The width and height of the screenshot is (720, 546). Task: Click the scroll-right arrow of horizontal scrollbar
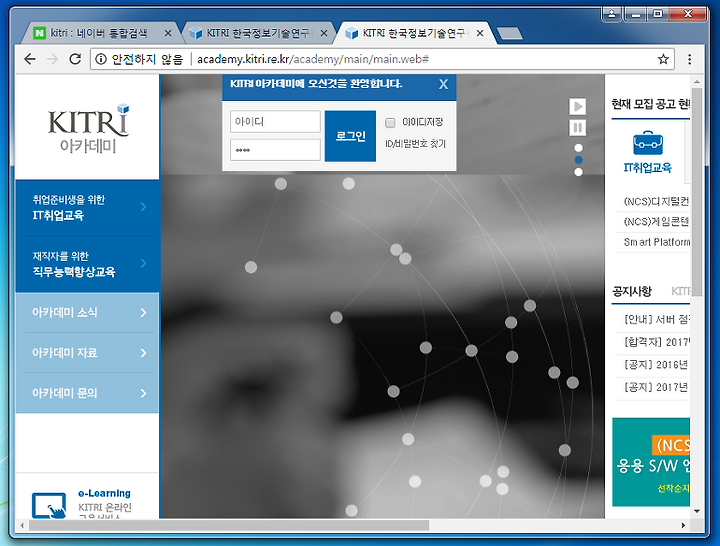click(x=683, y=525)
